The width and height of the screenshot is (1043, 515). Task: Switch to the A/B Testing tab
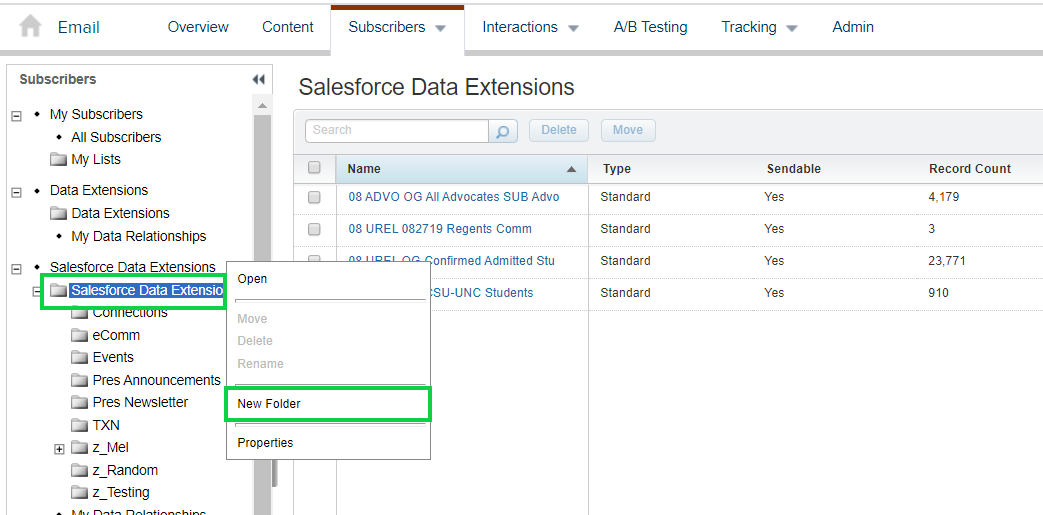coord(651,27)
